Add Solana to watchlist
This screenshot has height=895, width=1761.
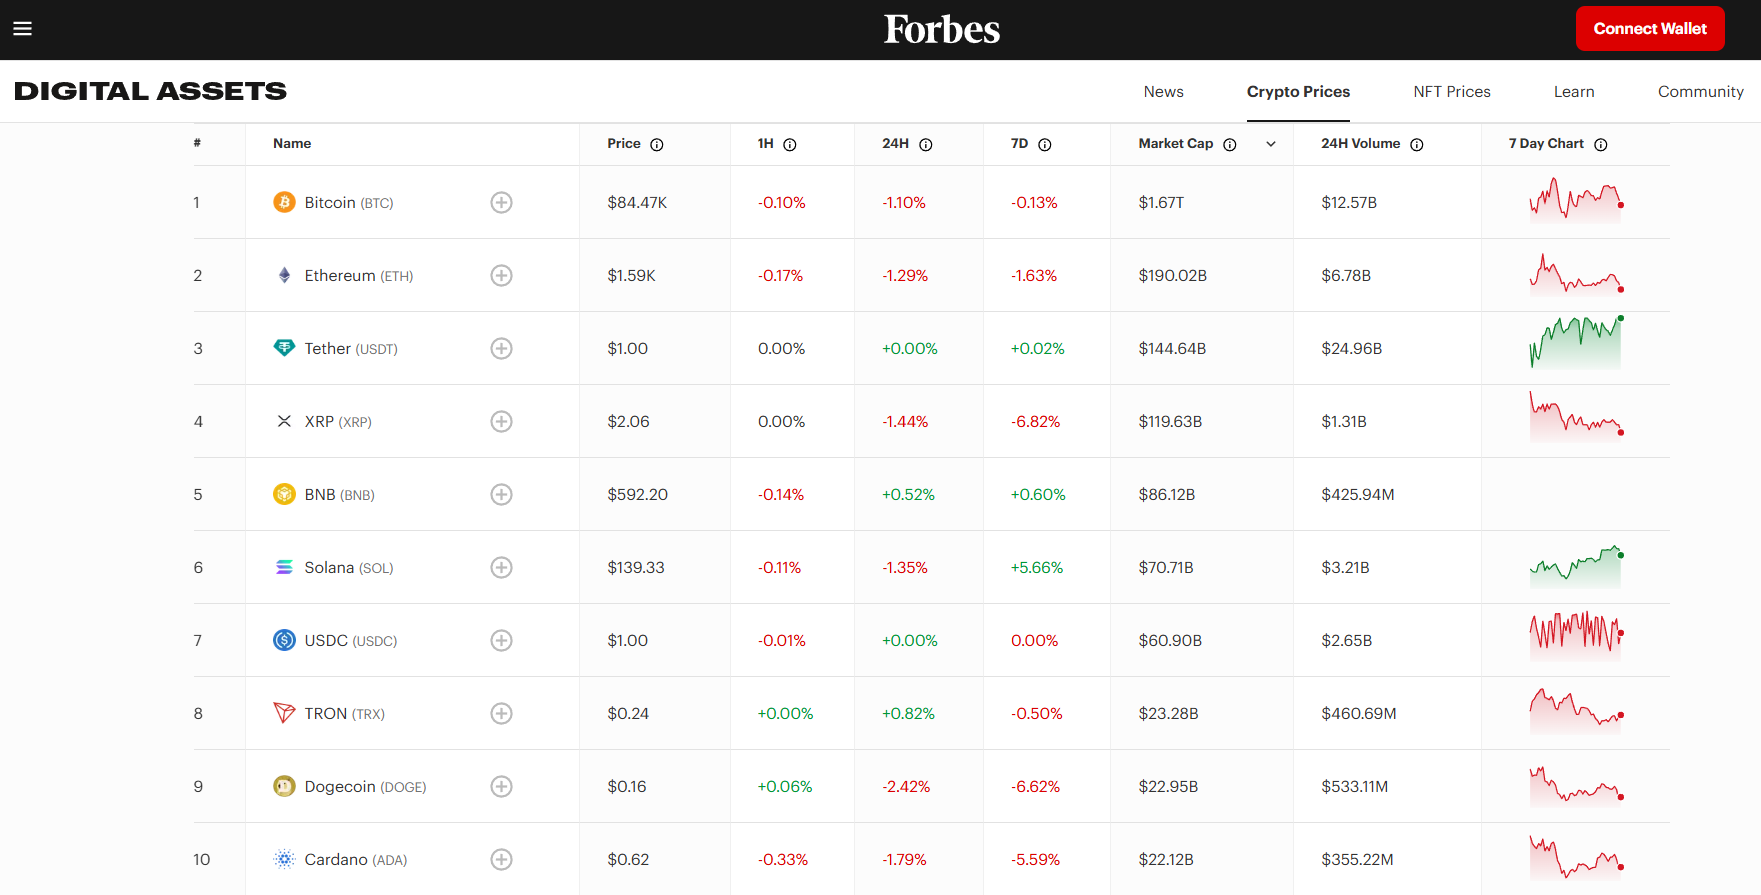[x=502, y=567]
